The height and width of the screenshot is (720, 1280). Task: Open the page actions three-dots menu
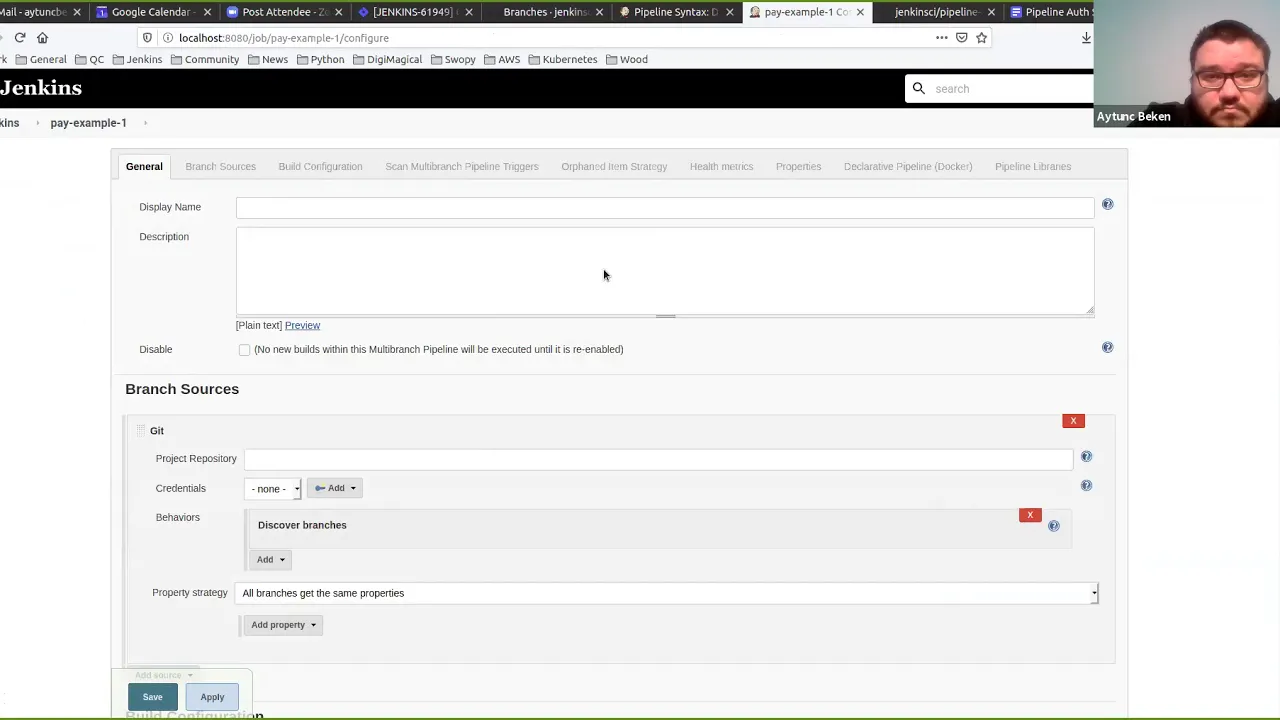[941, 38]
